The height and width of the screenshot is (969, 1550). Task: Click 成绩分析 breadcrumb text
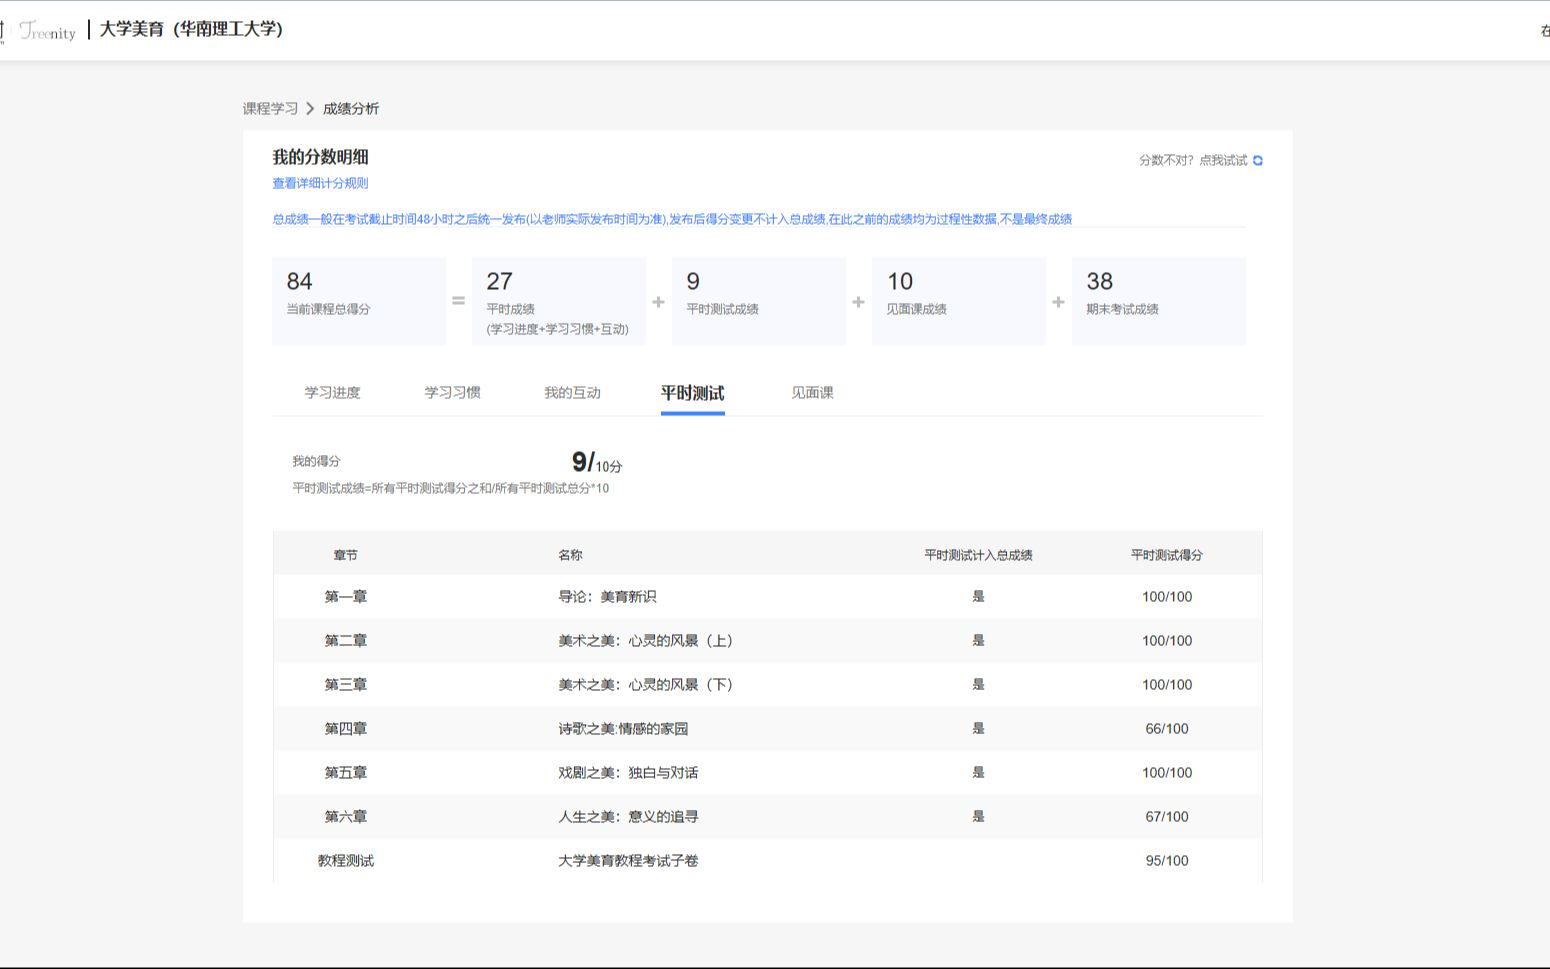click(x=351, y=108)
